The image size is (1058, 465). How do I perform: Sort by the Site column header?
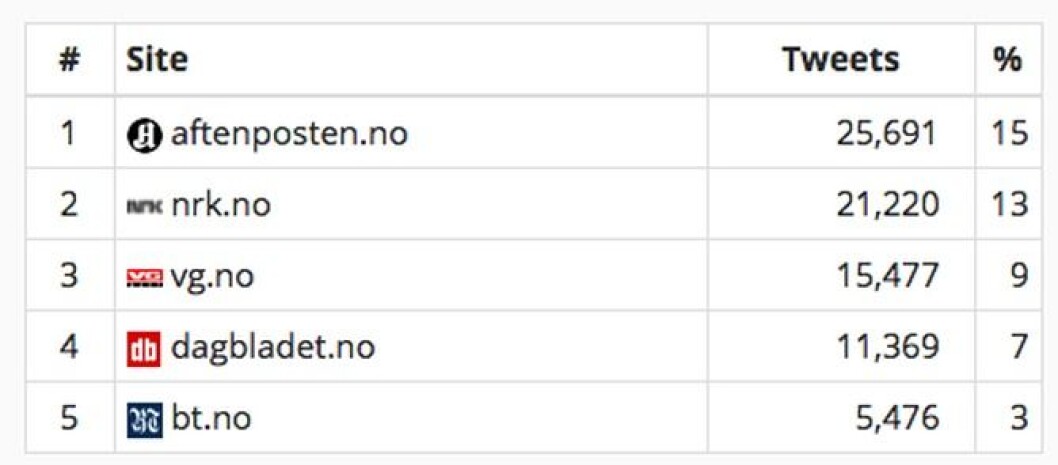pyautogui.click(x=157, y=59)
